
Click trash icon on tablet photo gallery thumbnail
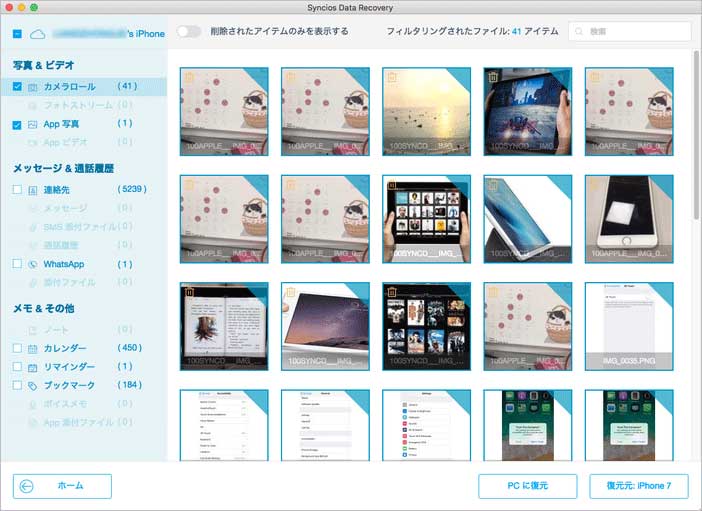392,184
